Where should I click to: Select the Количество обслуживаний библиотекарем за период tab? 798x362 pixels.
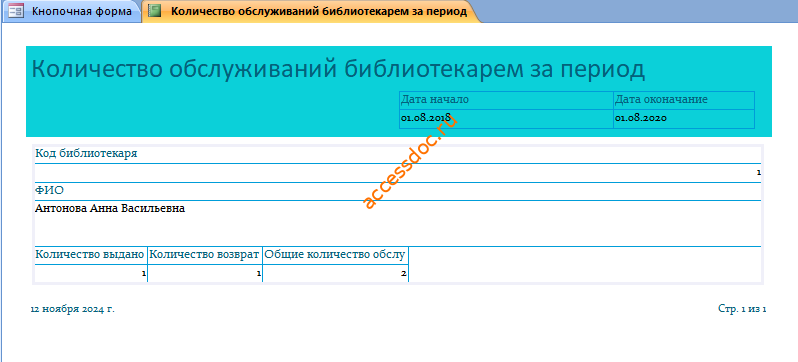click(x=310, y=11)
